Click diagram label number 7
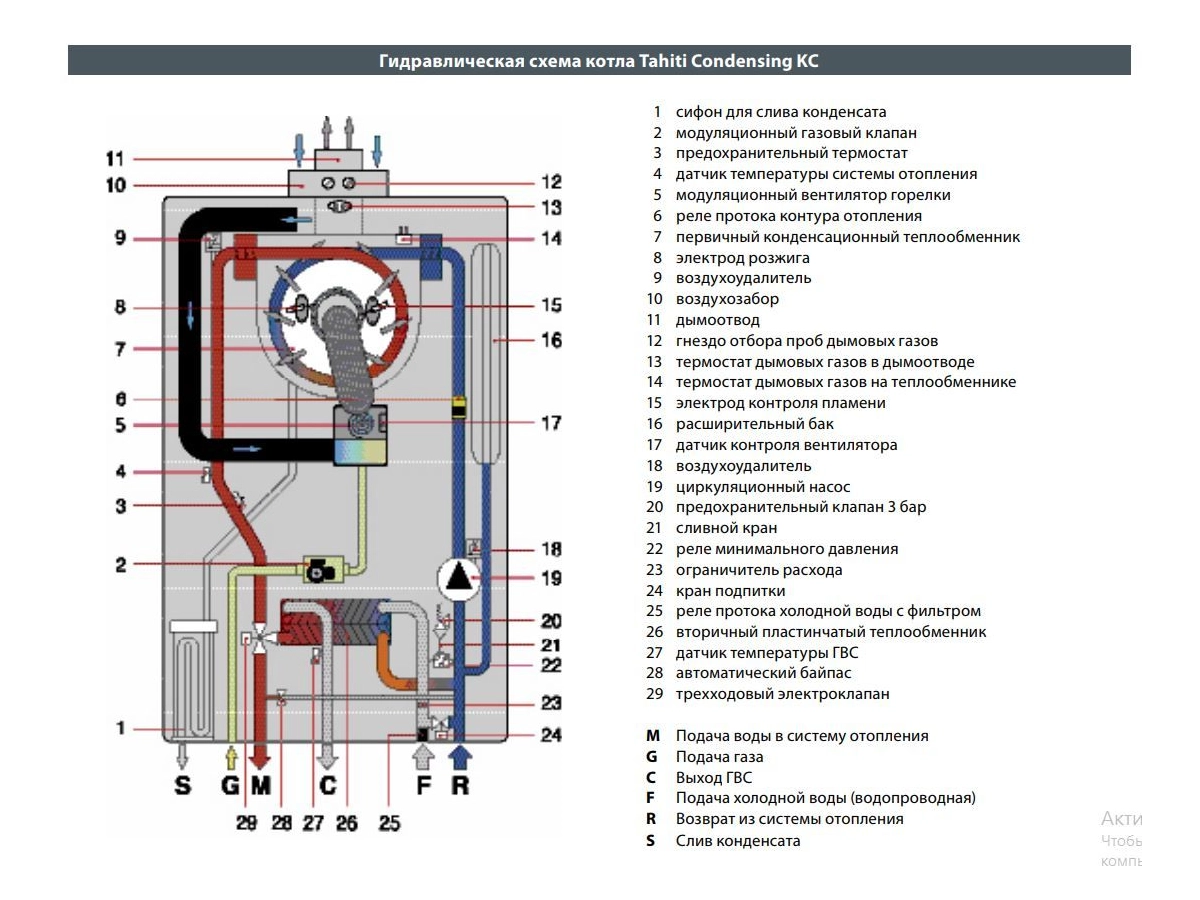Screen dimensions: 1200x900 pyautogui.click(x=119, y=350)
